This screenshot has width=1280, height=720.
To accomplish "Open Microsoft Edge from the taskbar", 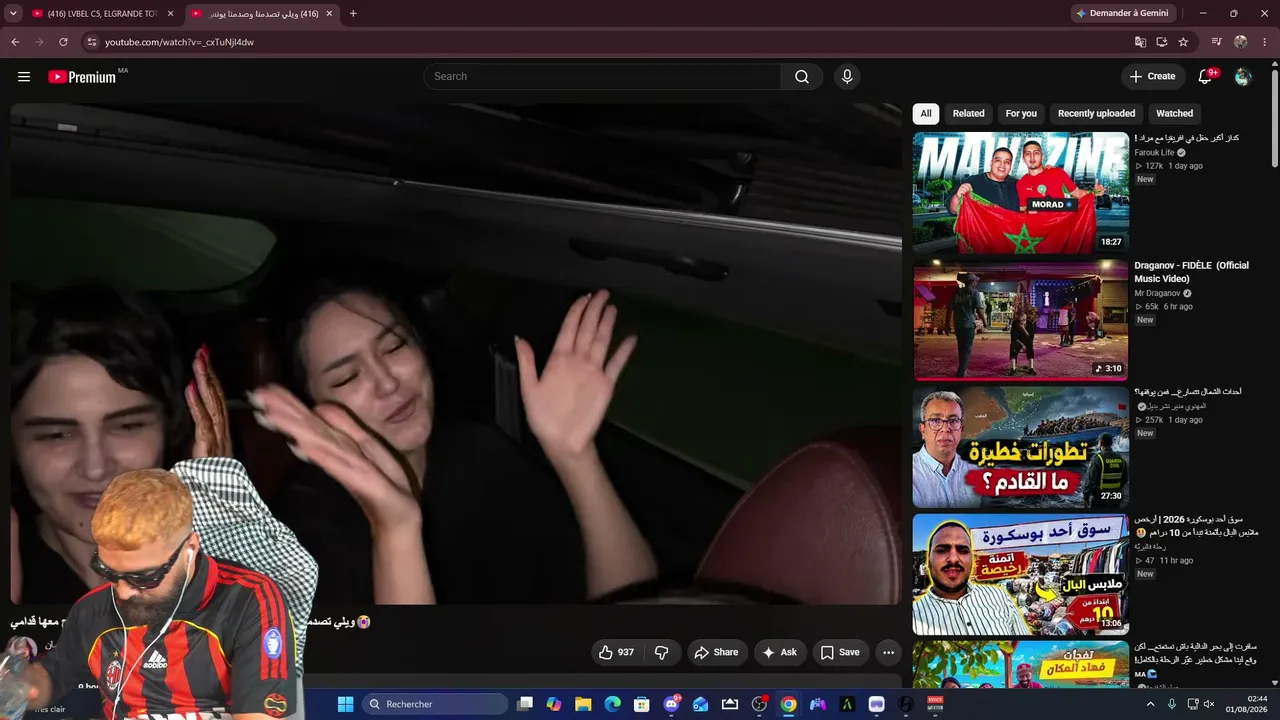I will tap(612, 704).
